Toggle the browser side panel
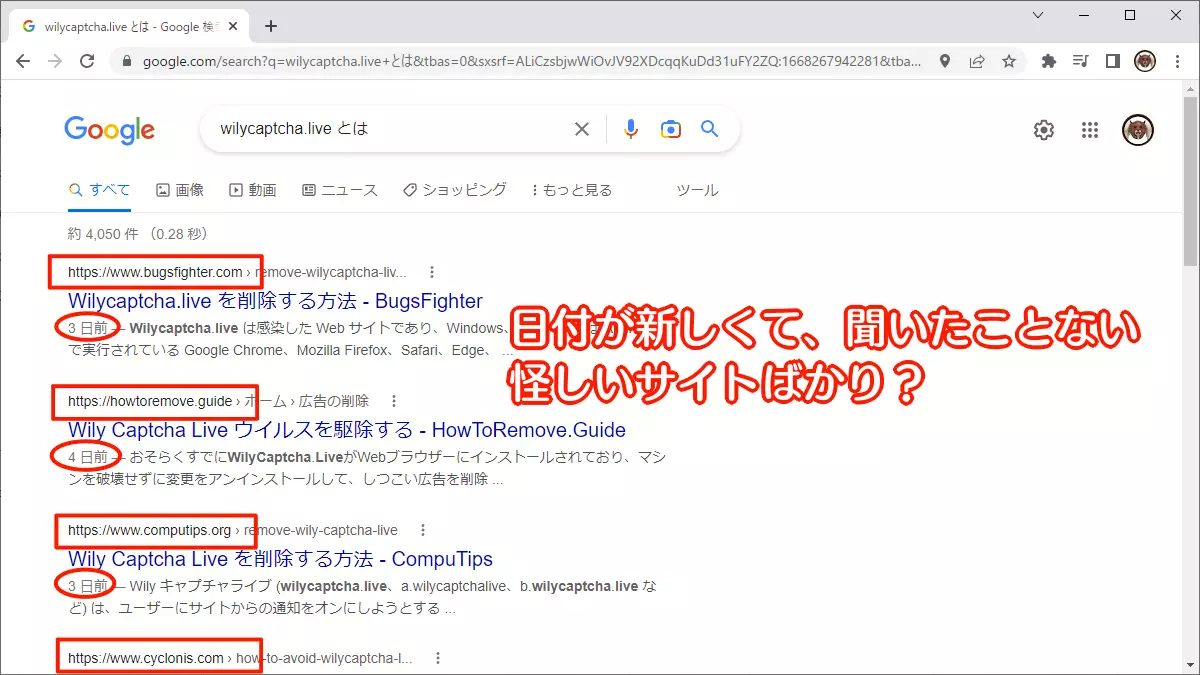 tap(1112, 61)
